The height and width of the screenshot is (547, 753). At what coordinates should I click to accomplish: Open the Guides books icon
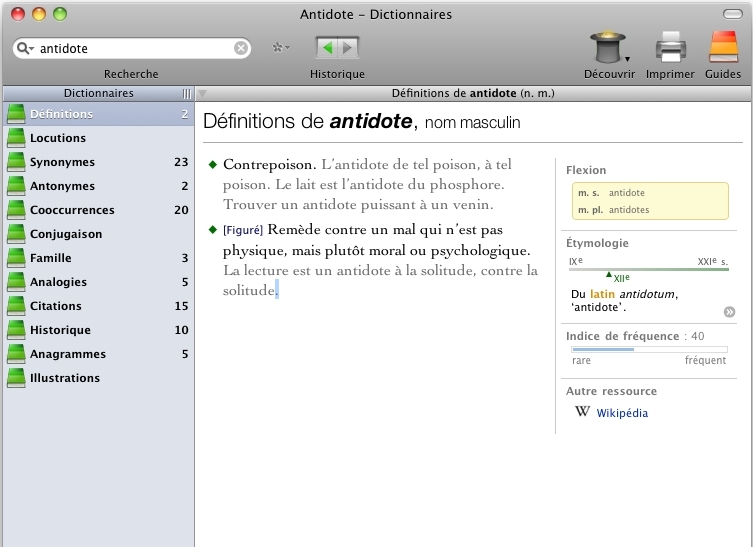[x=723, y=47]
